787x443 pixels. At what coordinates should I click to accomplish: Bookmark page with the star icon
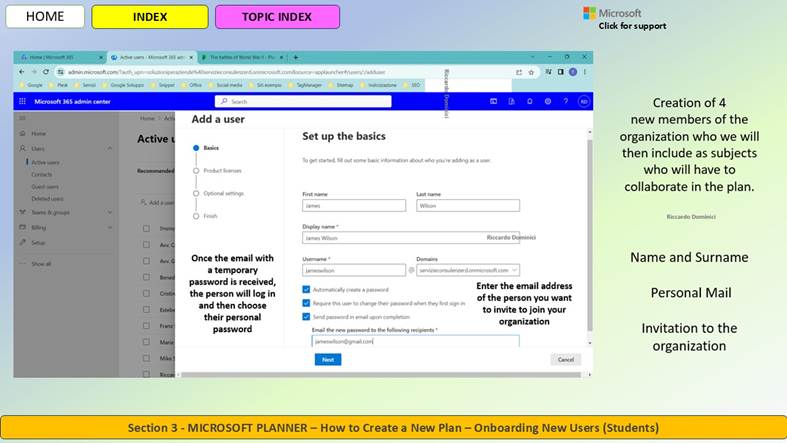click(x=531, y=72)
